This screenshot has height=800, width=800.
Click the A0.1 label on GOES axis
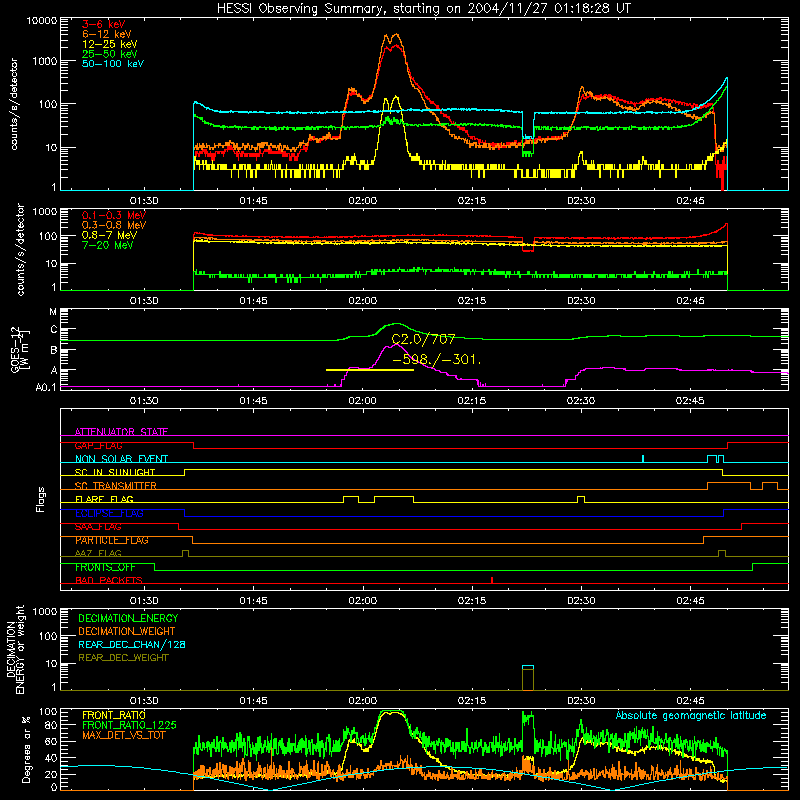(46, 387)
